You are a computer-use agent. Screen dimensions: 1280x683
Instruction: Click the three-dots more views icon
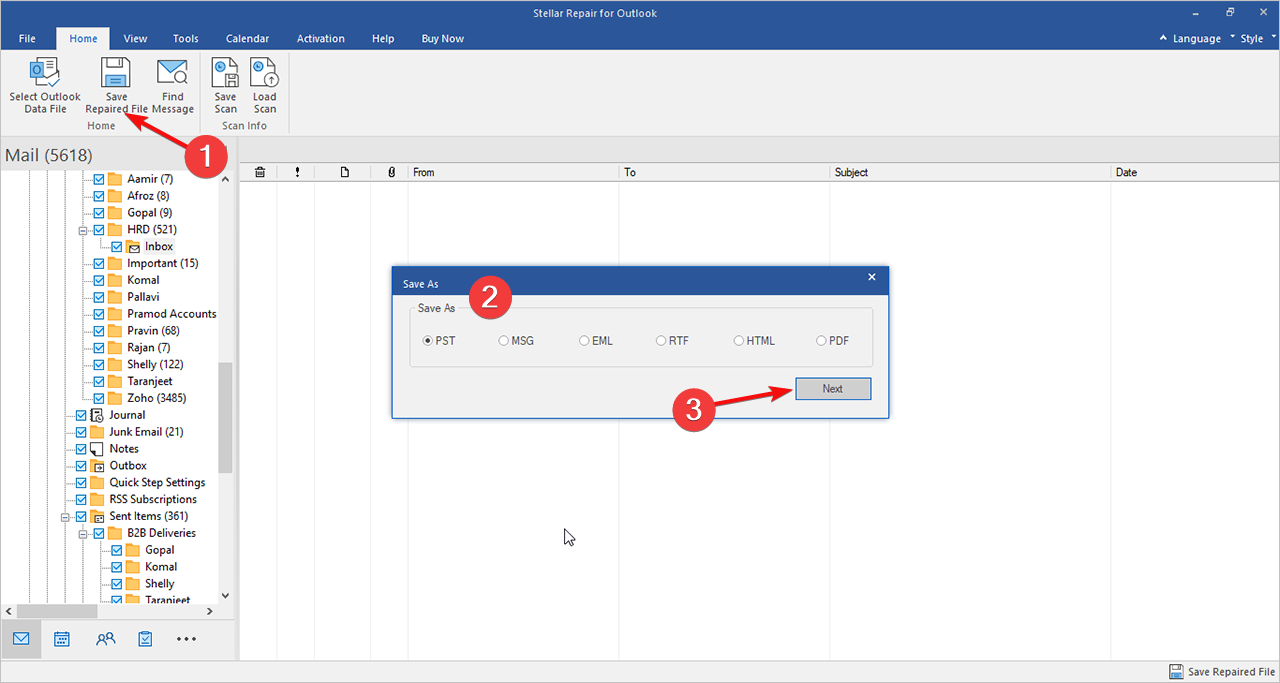click(x=186, y=639)
